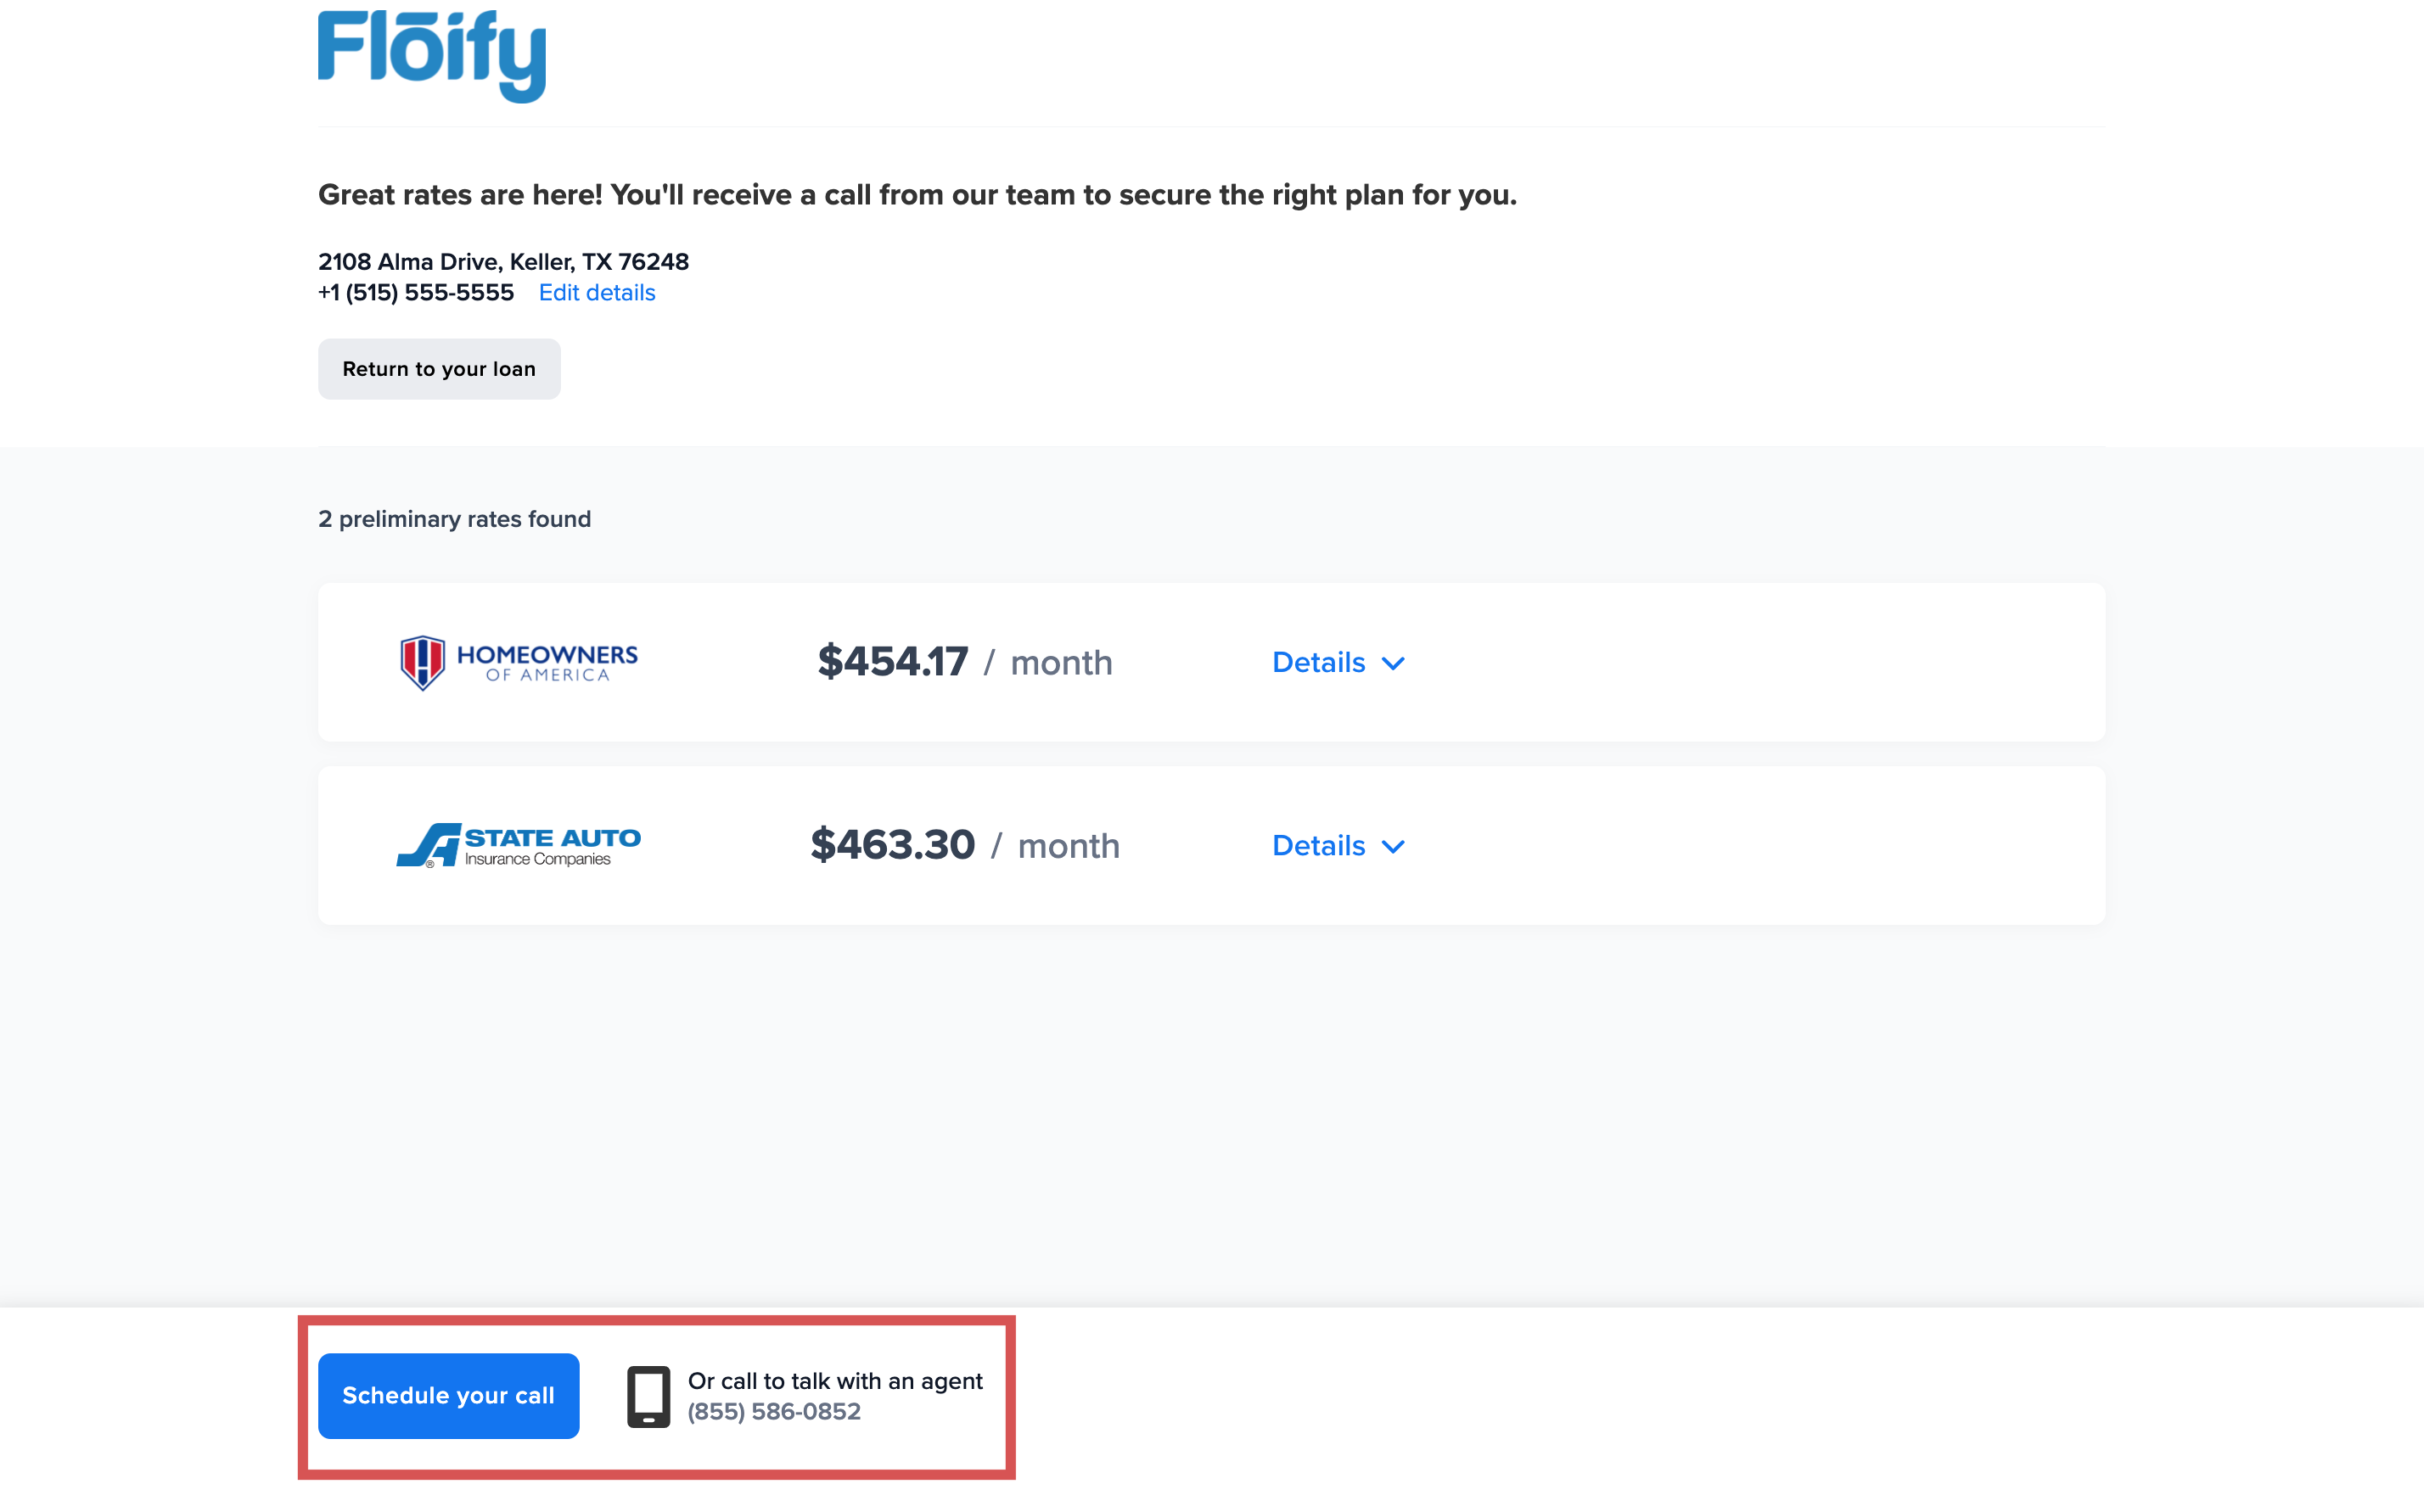Click the "Or call to talk with an agent" text

click(x=835, y=1380)
